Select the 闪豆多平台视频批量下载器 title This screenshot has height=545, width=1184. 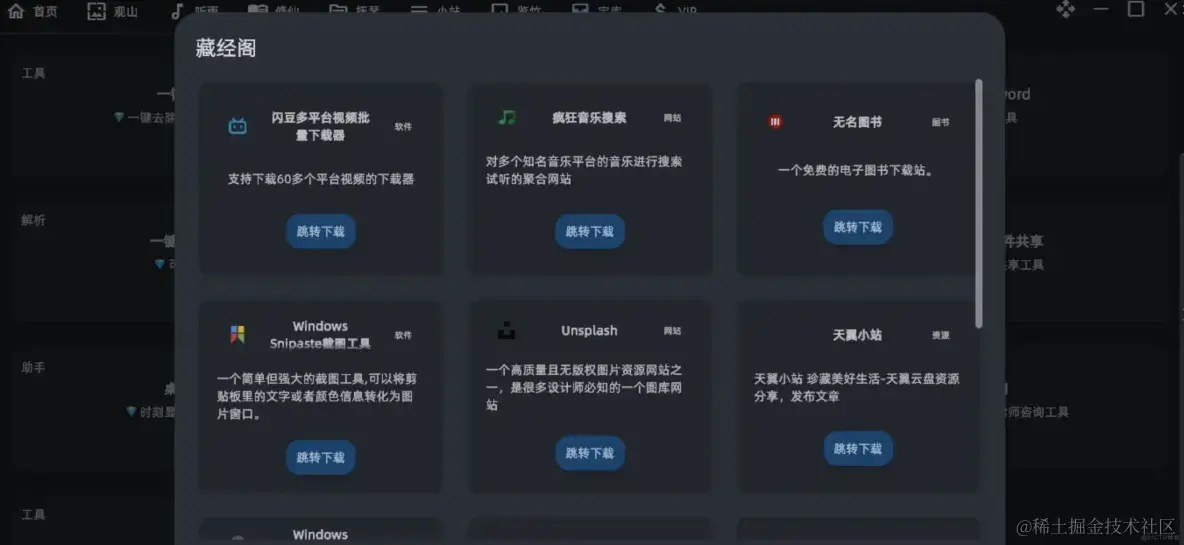pos(321,126)
